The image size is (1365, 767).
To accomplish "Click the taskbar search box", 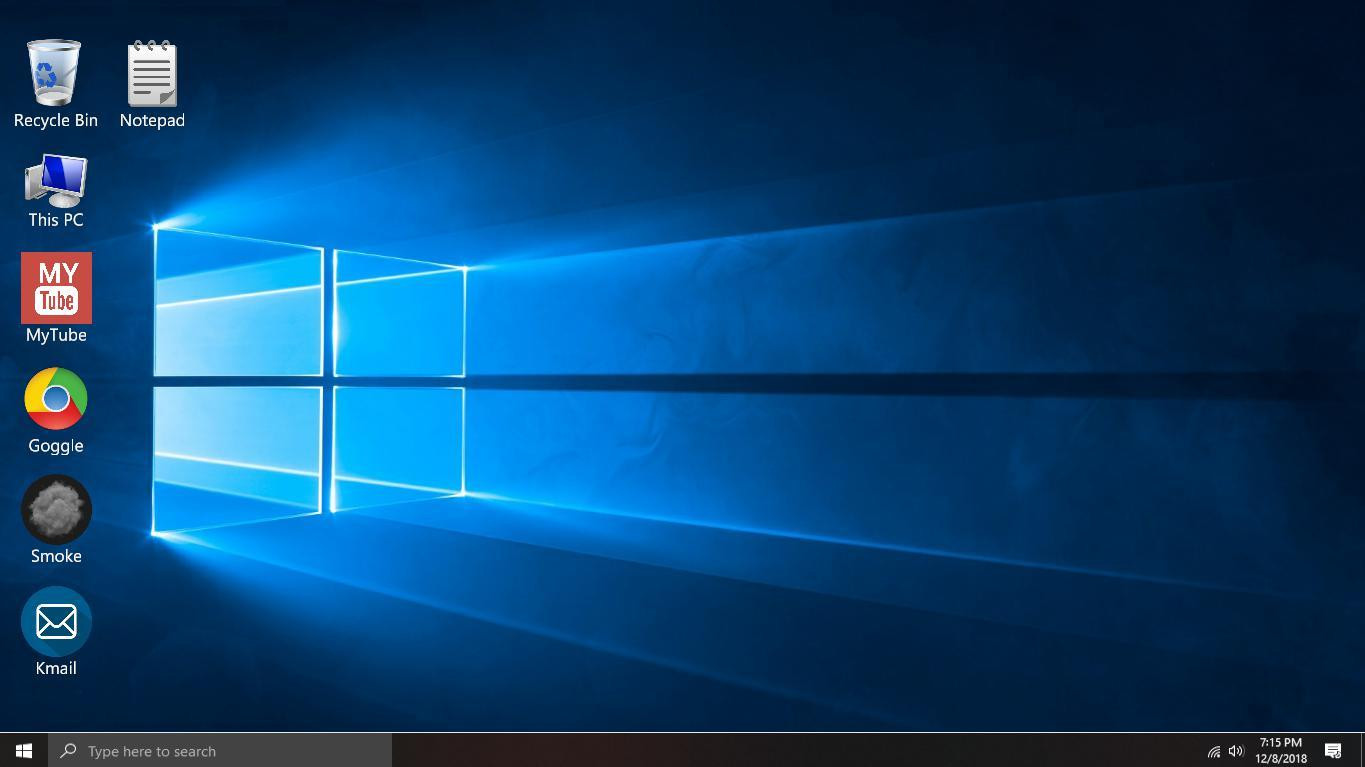I will [x=220, y=750].
